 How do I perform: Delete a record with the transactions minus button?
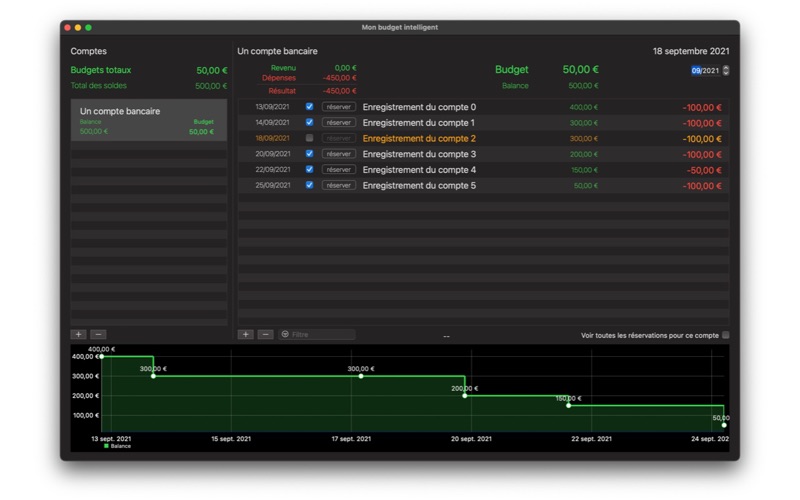click(265, 334)
